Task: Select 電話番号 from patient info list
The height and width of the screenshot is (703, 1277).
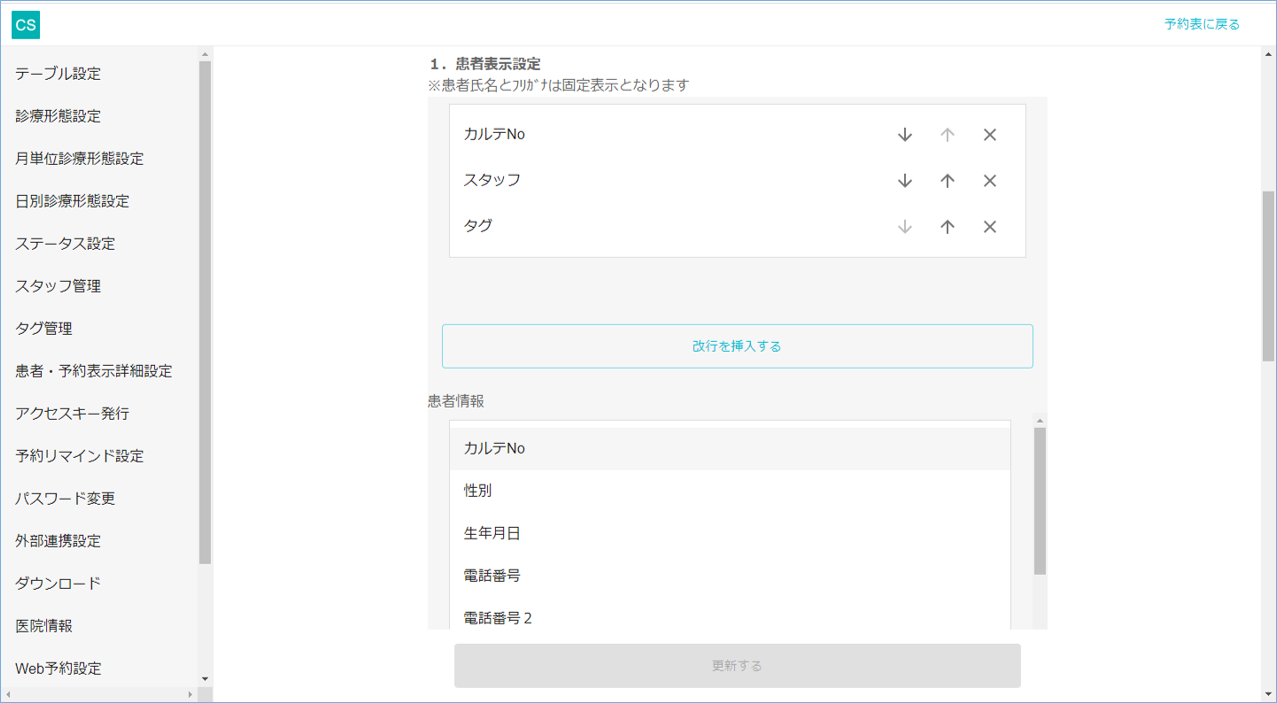Action: tap(492, 576)
